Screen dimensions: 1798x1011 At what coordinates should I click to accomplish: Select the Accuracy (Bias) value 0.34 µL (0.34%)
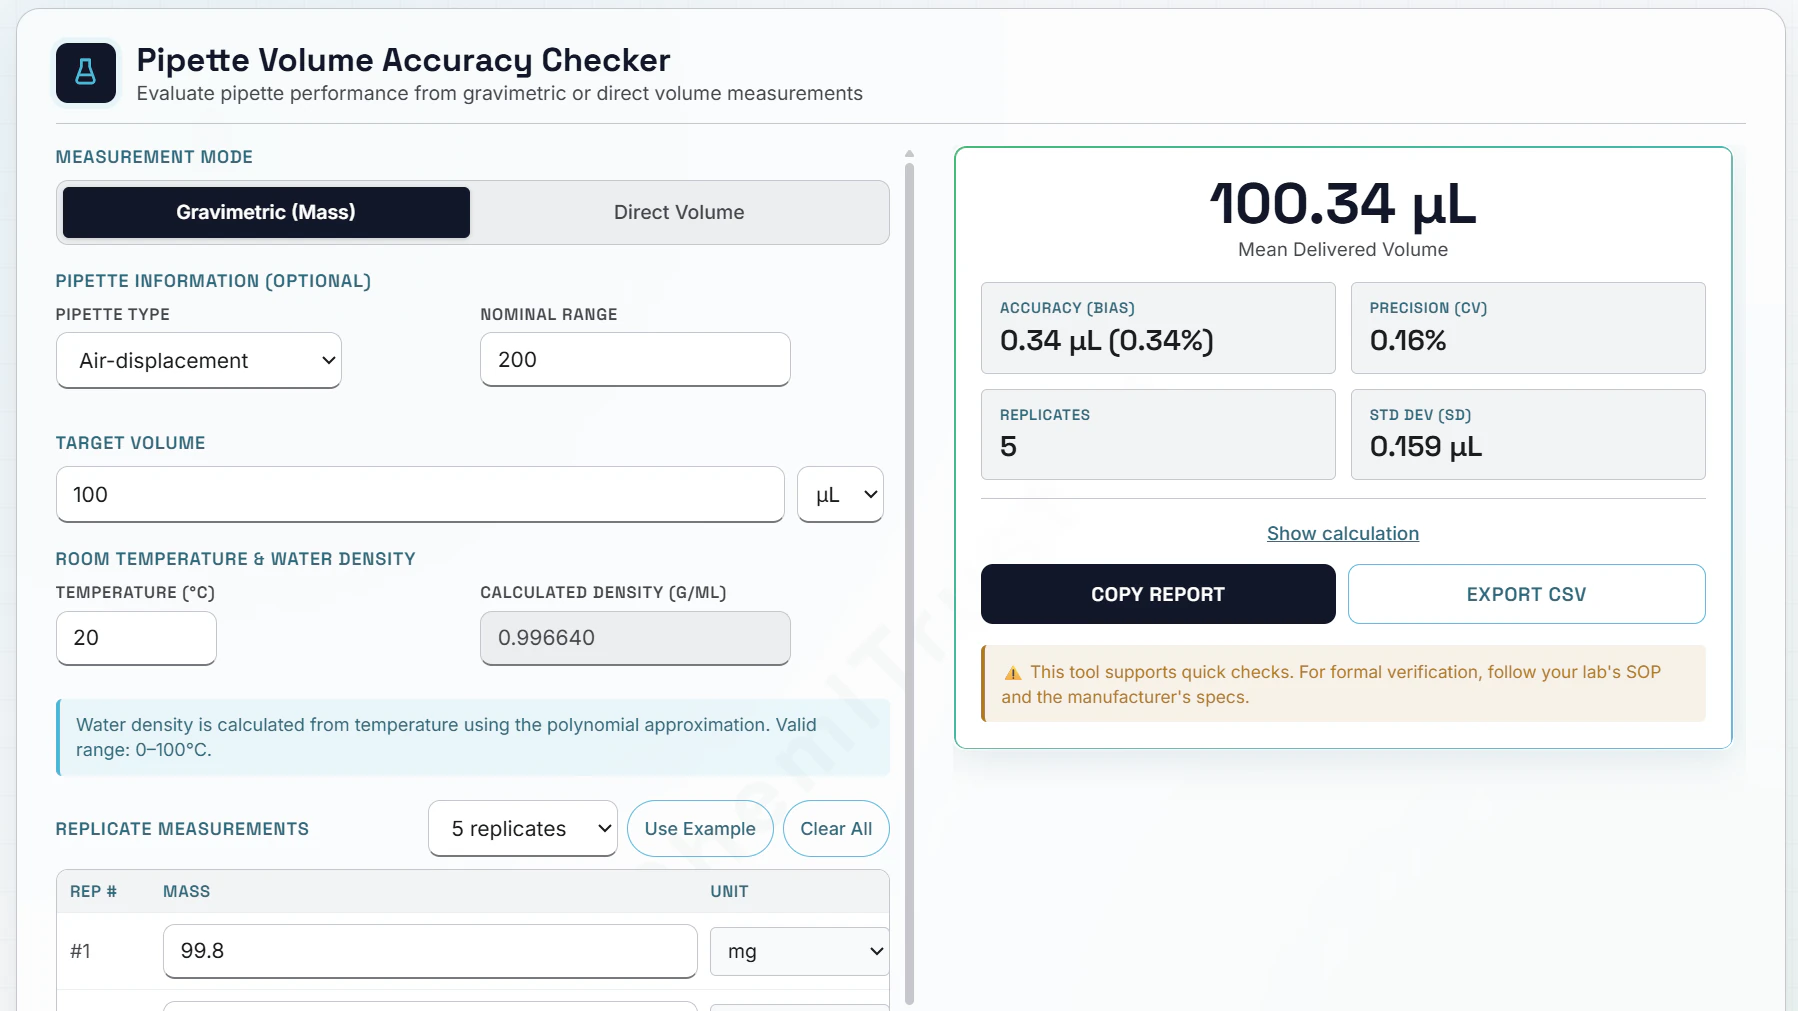(x=1107, y=341)
